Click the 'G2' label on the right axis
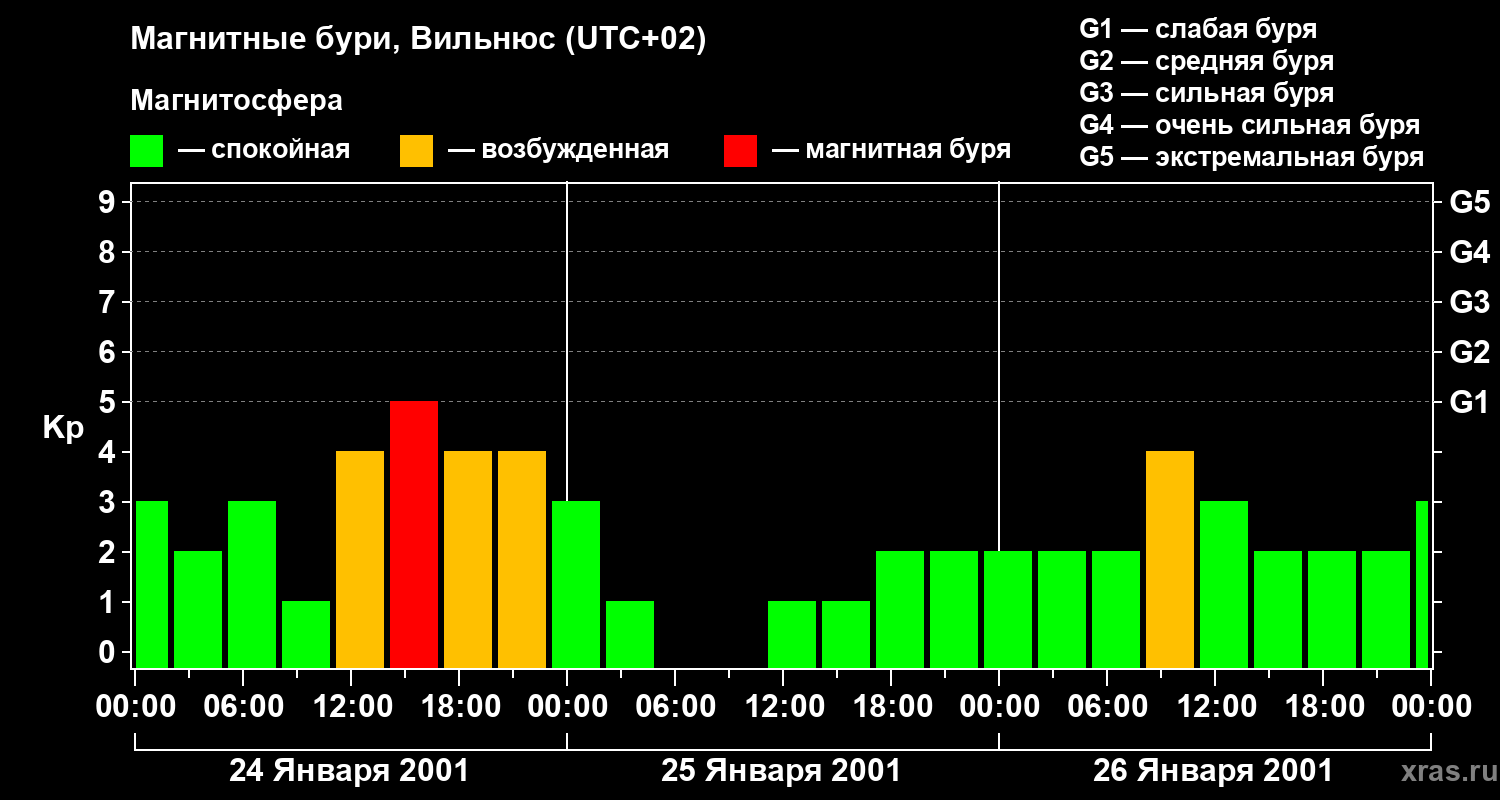 pyautogui.click(x=1469, y=352)
